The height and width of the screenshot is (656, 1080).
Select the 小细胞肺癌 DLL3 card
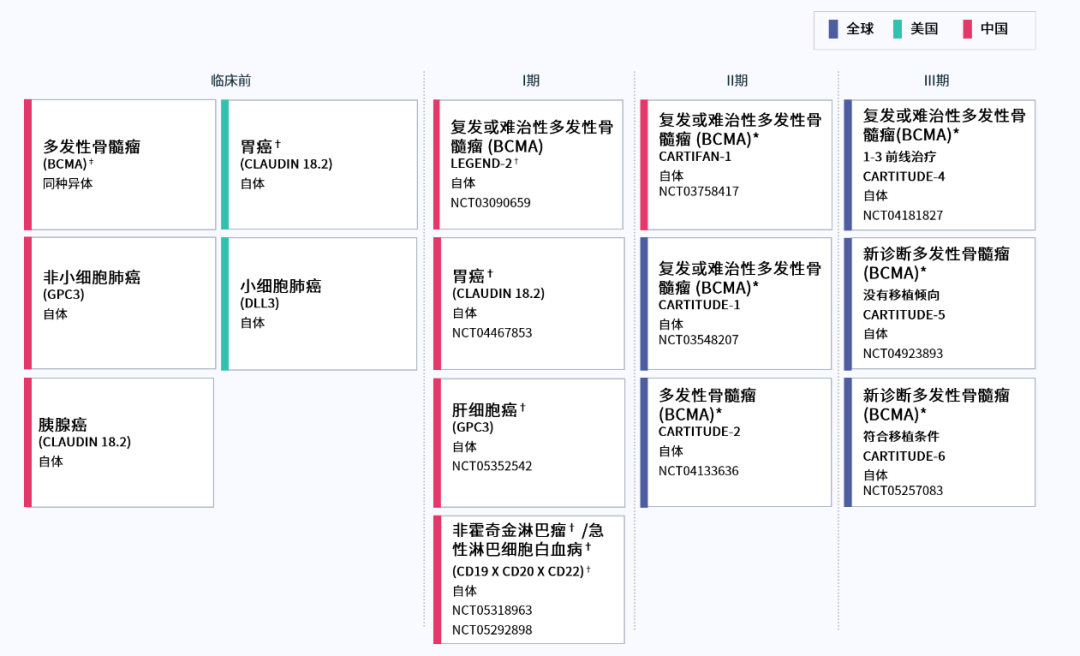(319, 303)
